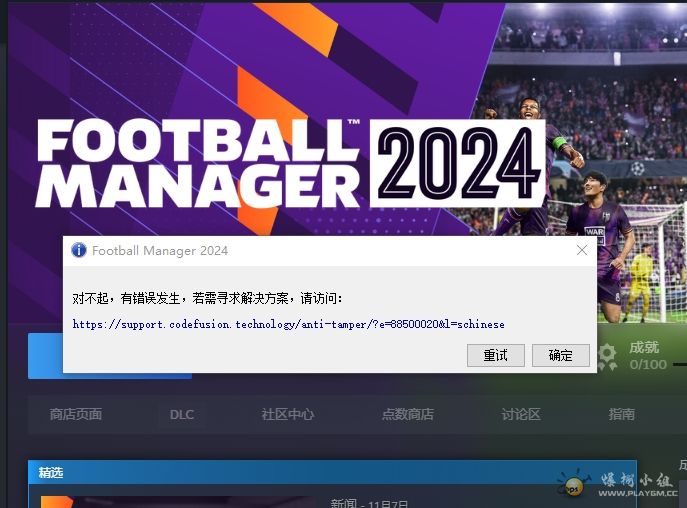This screenshot has width=687, height=508.
Task: Click the Football Manager 2024 logo banner
Action: point(290,163)
